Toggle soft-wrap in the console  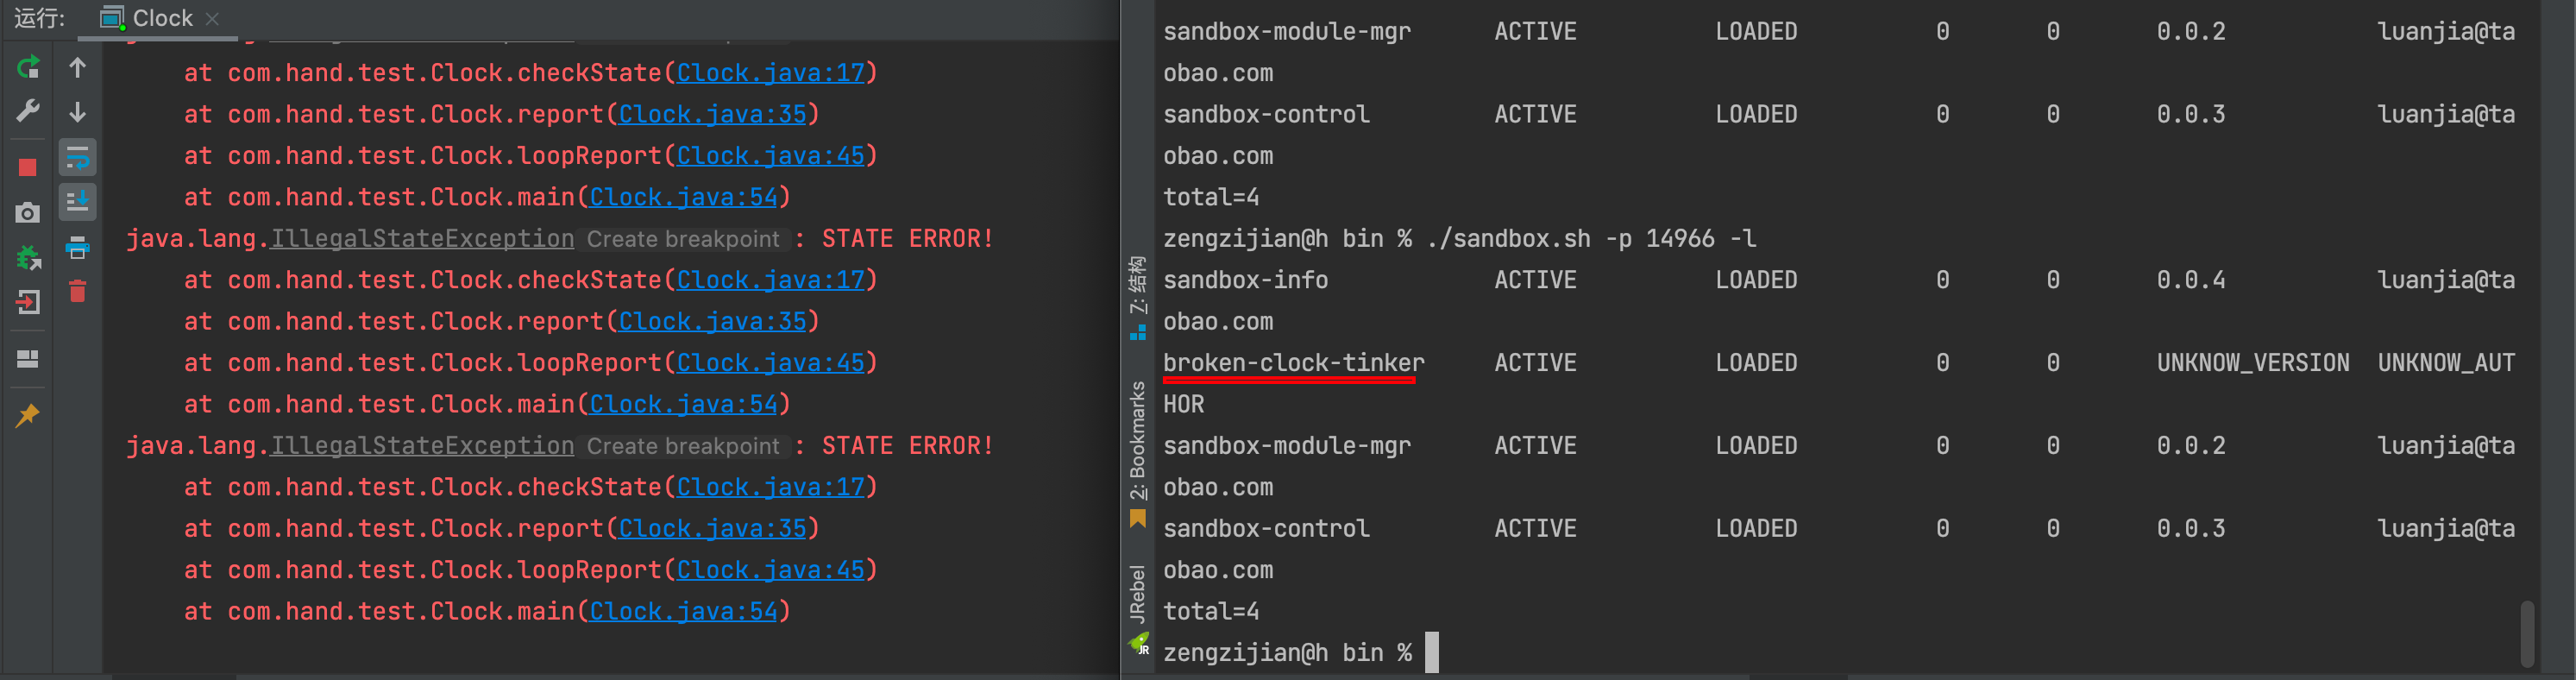coord(78,157)
